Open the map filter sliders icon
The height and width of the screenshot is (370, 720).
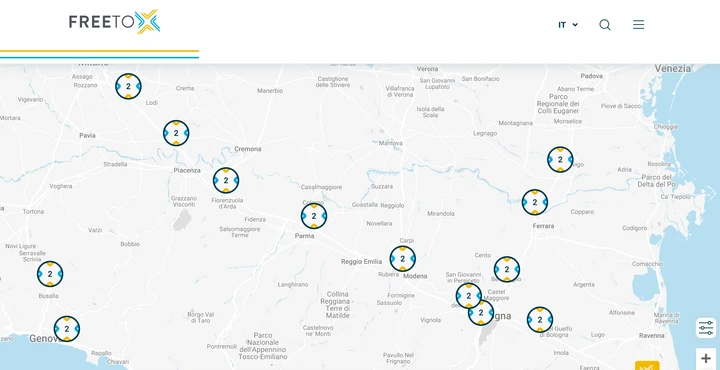[706, 328]
